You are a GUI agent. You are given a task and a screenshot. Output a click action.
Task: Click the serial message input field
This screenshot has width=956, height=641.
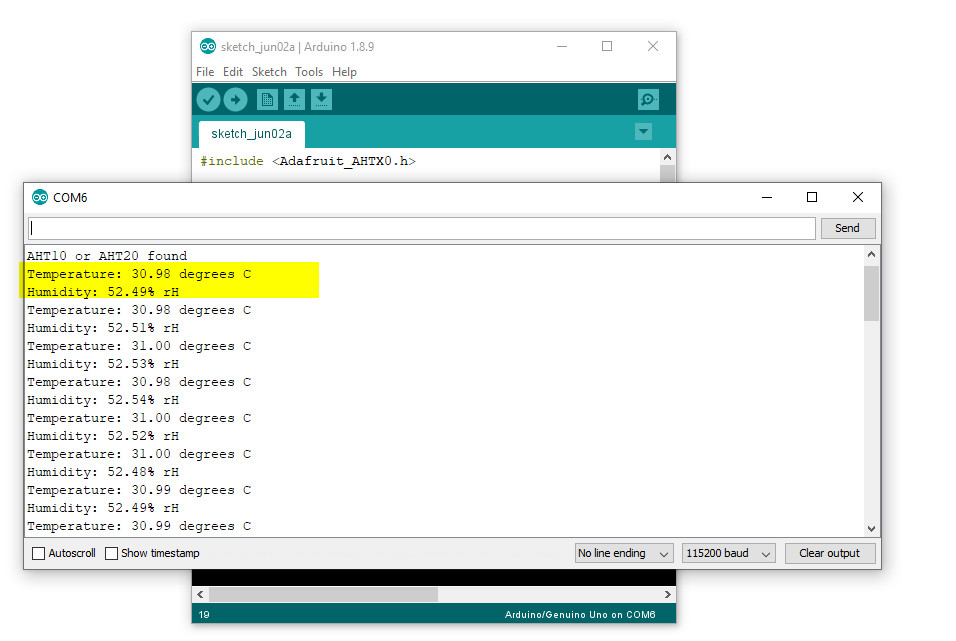coord(421,228)
